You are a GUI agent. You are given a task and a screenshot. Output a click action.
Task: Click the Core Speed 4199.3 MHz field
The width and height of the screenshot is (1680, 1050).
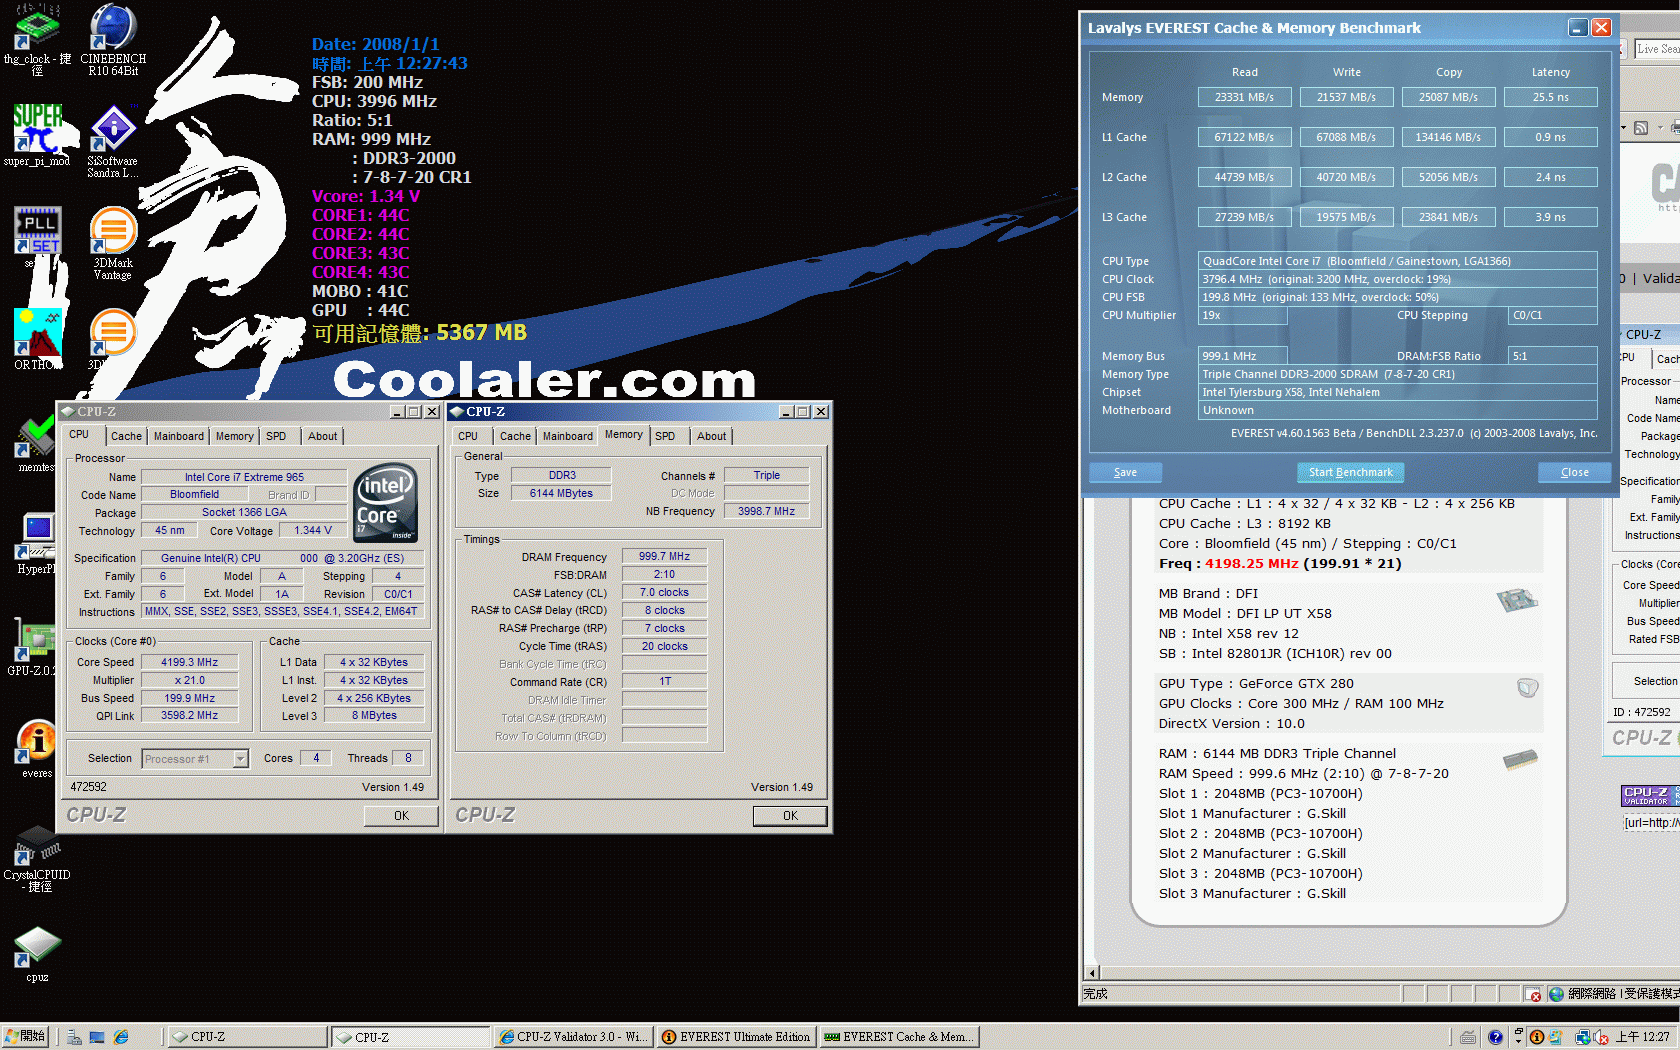tap(190, 662)
